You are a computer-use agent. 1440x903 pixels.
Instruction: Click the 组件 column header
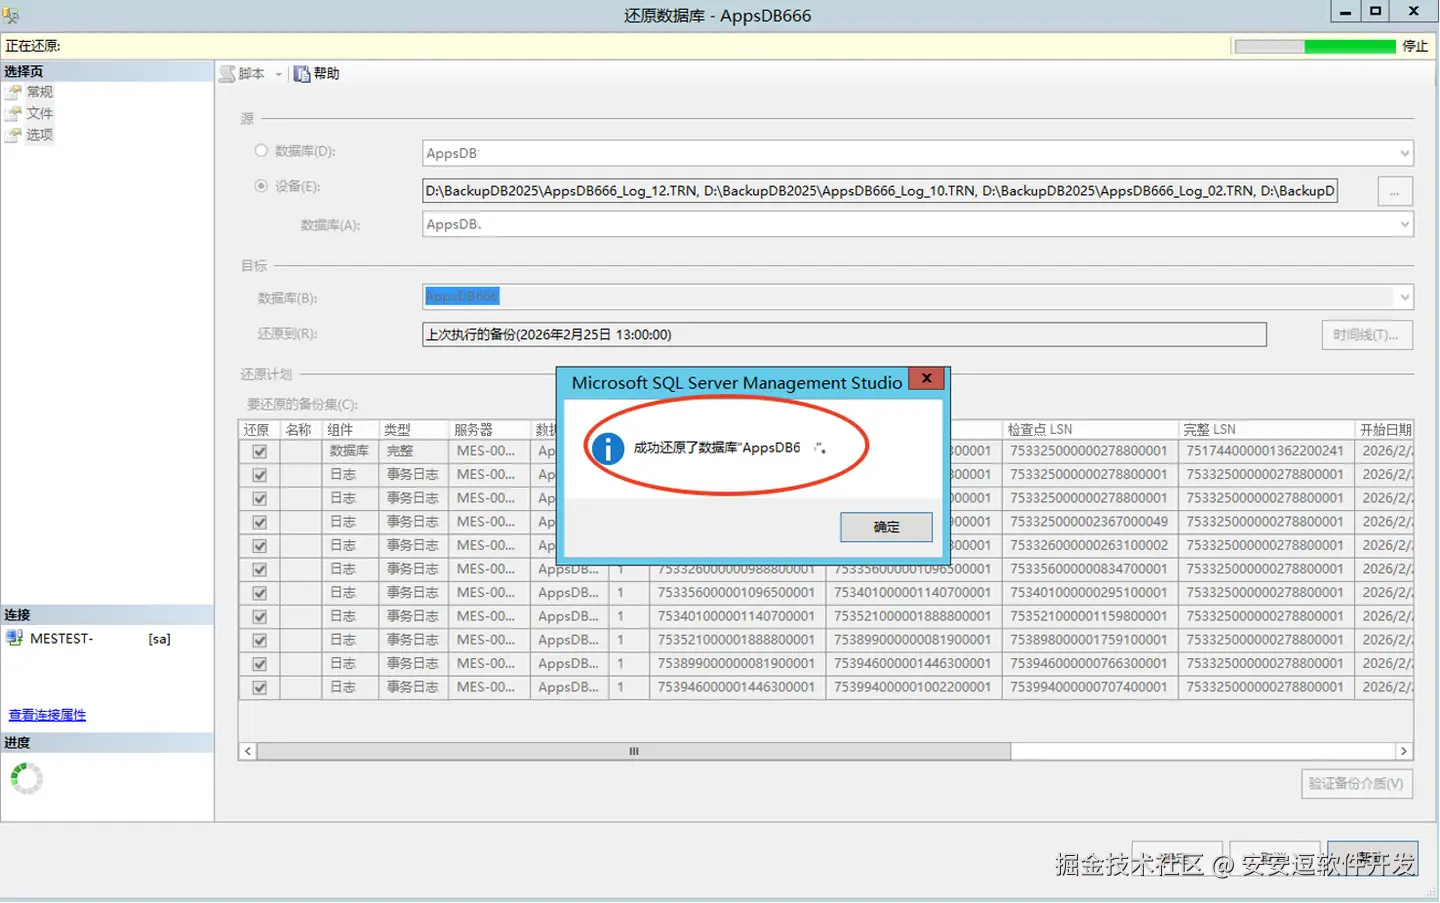(350, 430)
